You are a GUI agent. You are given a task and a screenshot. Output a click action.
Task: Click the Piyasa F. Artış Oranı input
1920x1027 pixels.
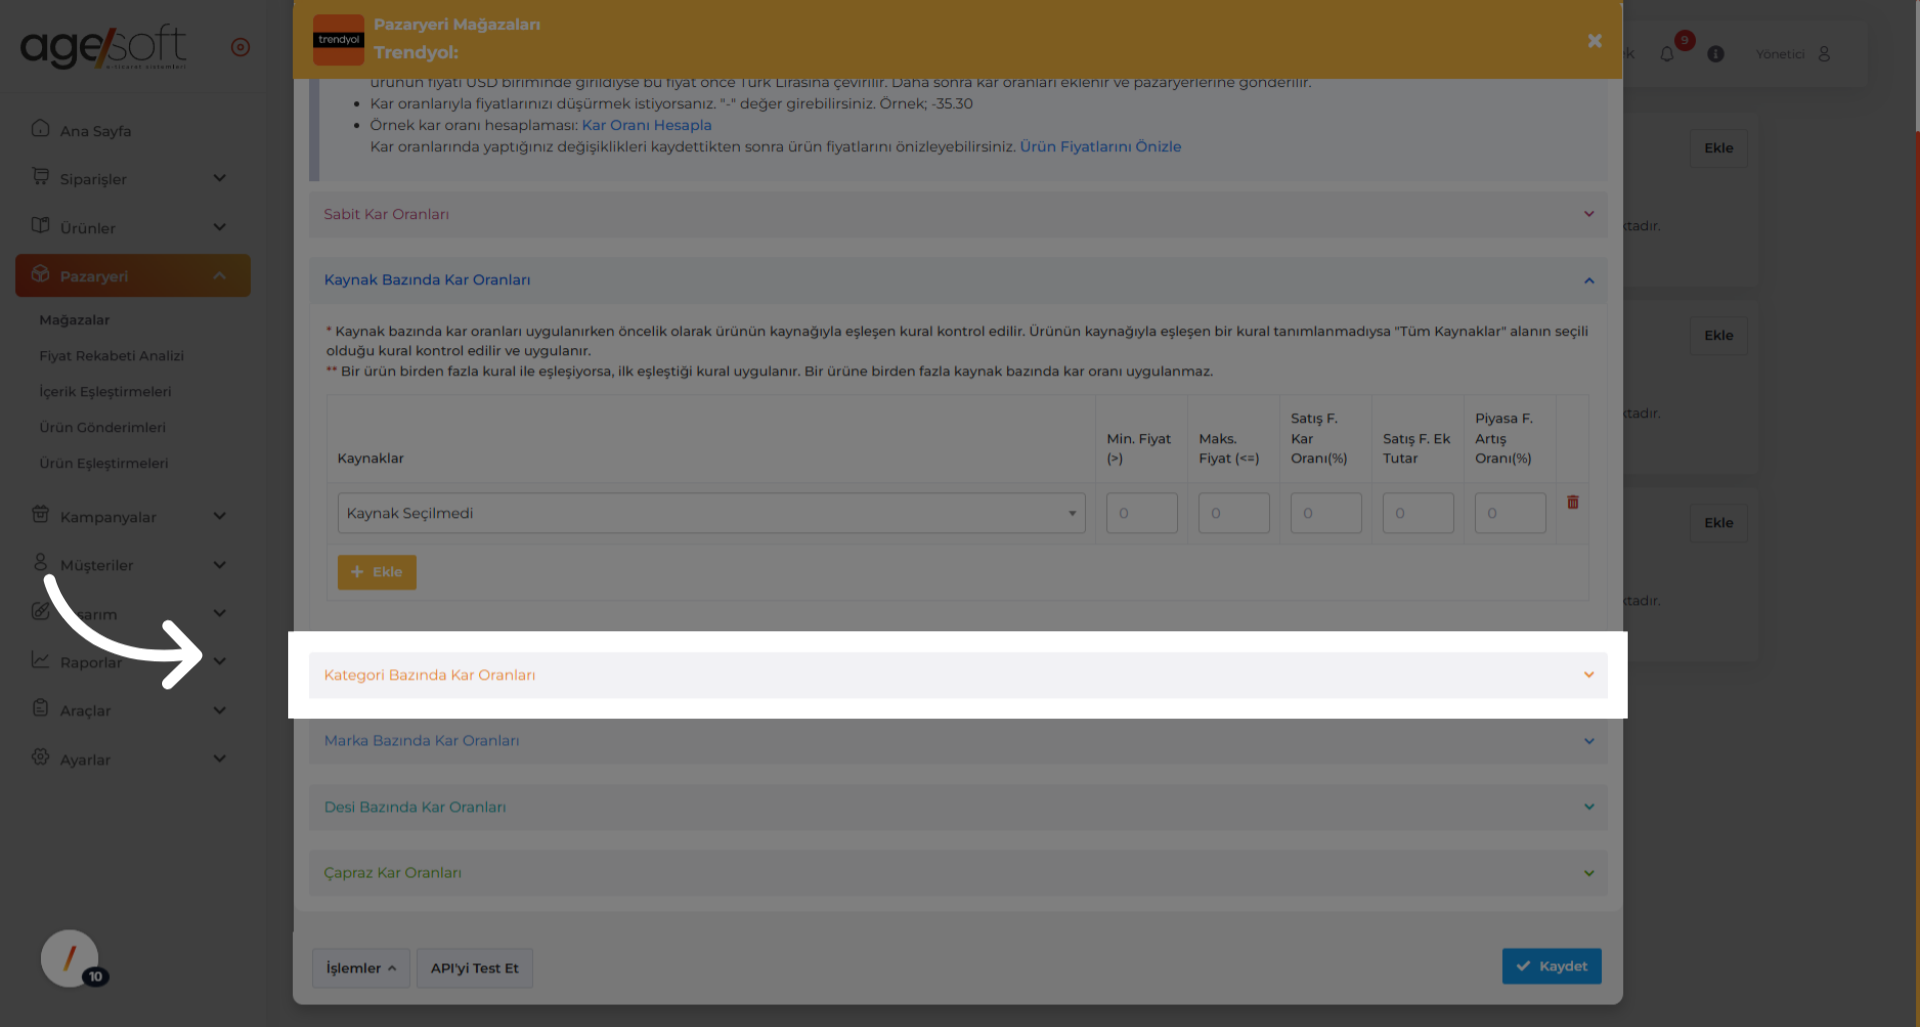coord(1510,513)
